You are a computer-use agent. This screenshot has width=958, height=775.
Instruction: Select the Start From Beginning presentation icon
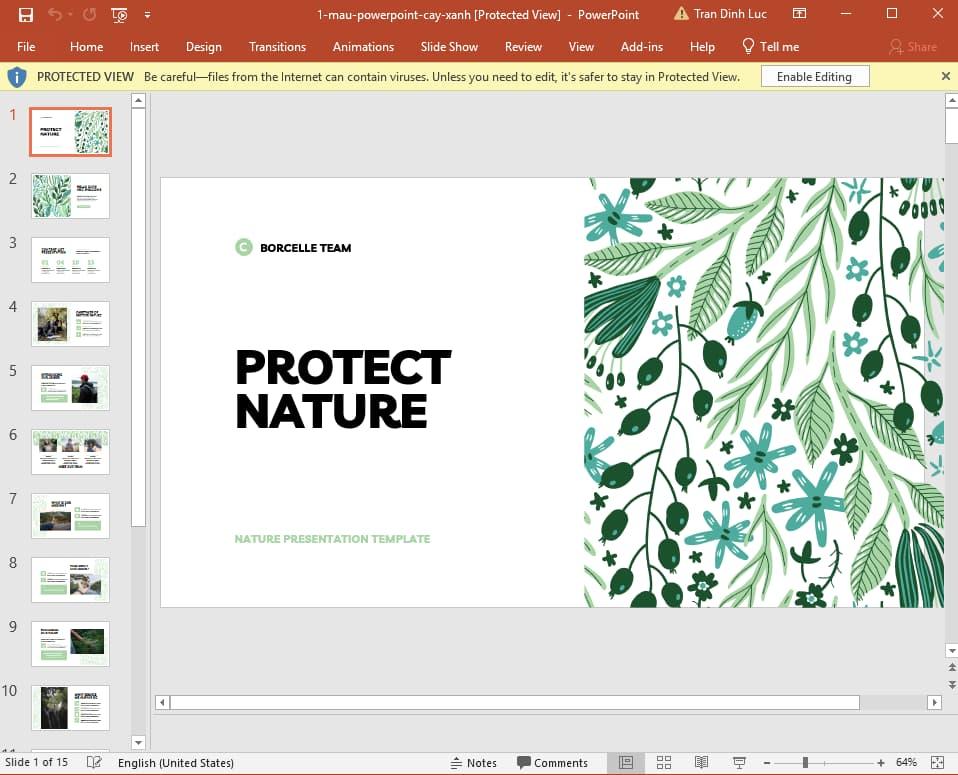pyautogui.click(x=118, y=14)
